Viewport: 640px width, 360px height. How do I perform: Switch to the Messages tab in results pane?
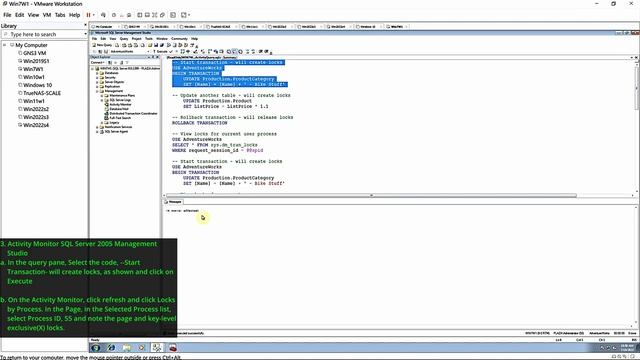173,202
